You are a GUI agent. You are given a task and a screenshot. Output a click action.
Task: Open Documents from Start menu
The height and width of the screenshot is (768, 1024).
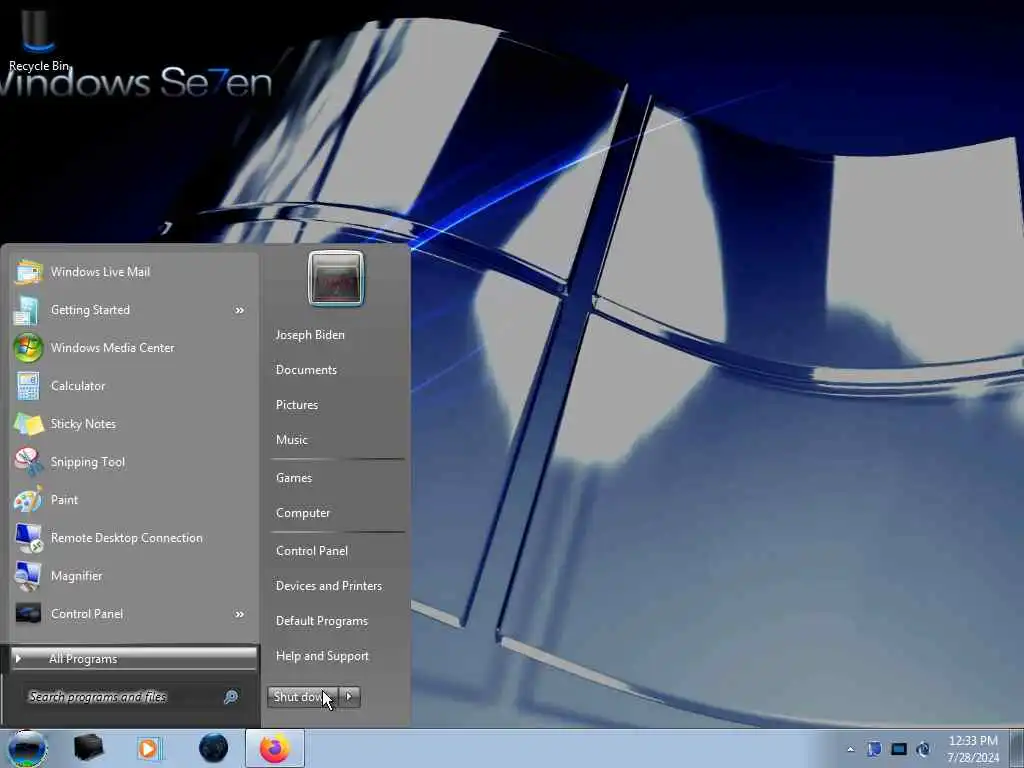coord(306,370)
